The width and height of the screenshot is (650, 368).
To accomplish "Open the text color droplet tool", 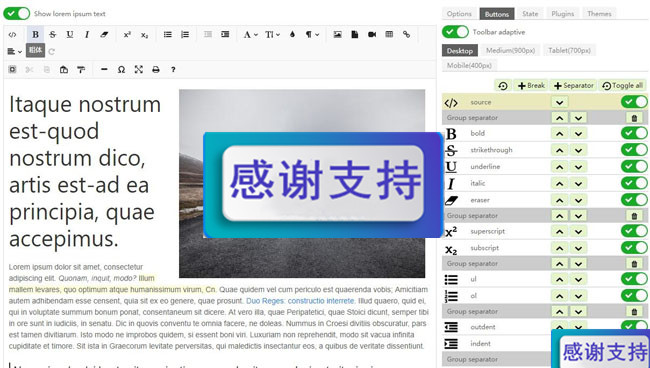I will pyautogui.click(x=292, y=34).
